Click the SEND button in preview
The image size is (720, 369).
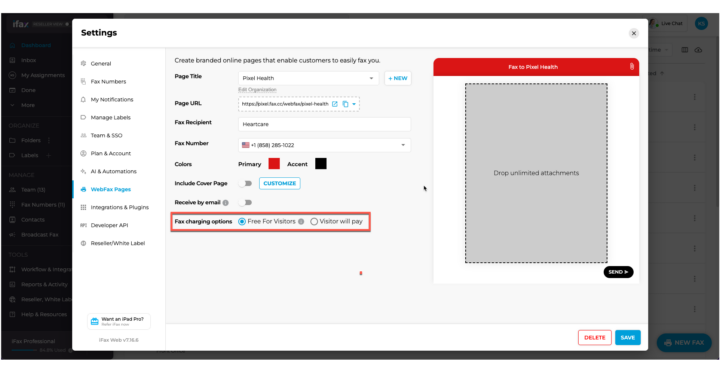pyautogui.click(x=618, y=272)
